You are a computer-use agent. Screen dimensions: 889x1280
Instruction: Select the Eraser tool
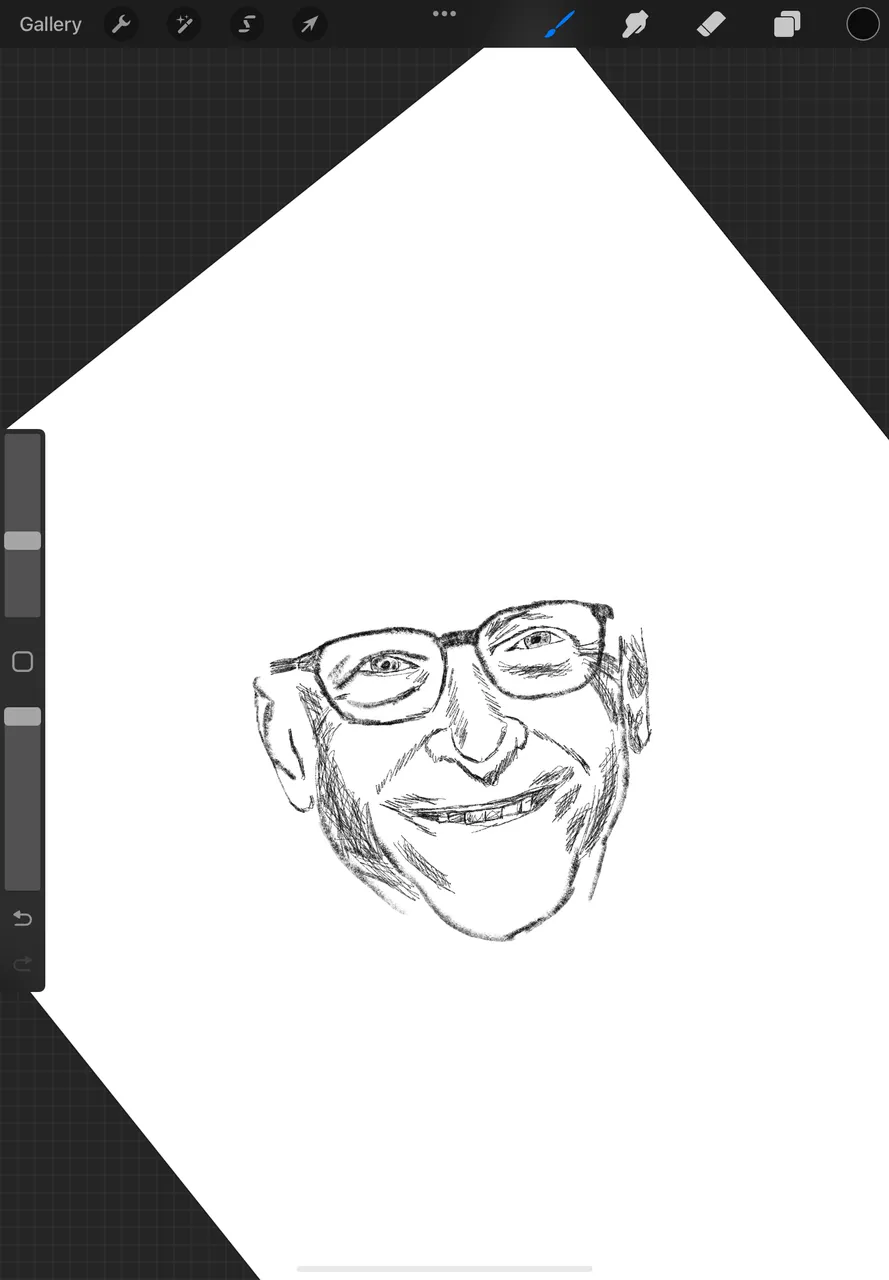click(x=711, y=24)
